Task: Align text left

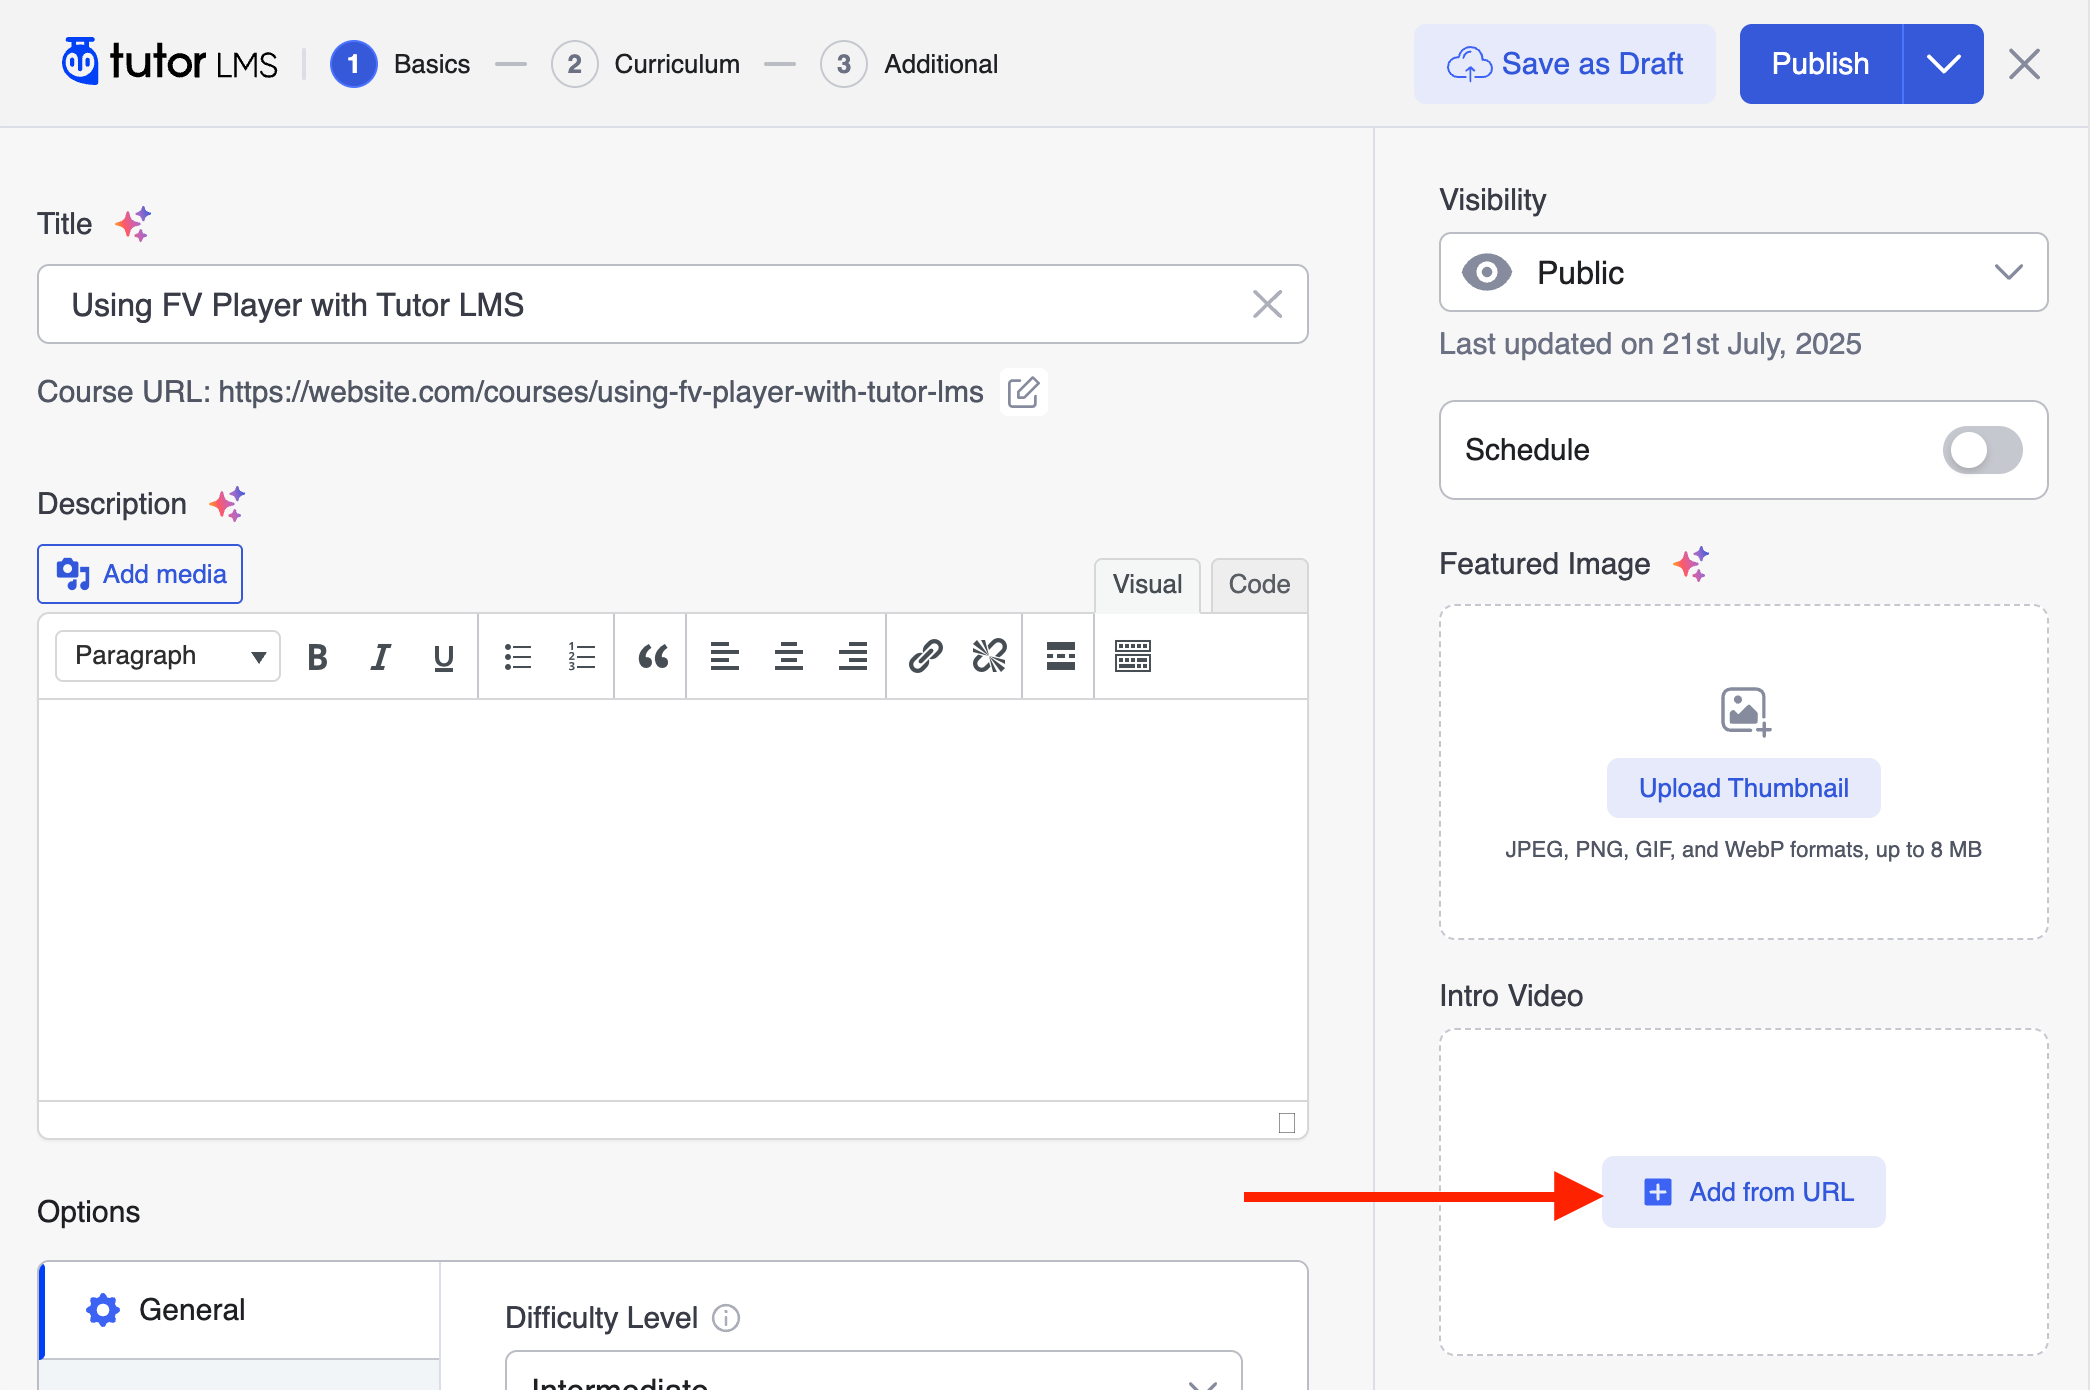Action: 725,657
